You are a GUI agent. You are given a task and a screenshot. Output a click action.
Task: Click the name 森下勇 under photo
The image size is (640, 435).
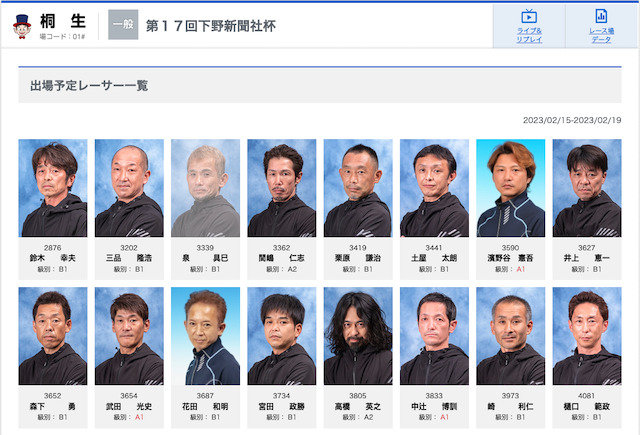click(53, 406)
